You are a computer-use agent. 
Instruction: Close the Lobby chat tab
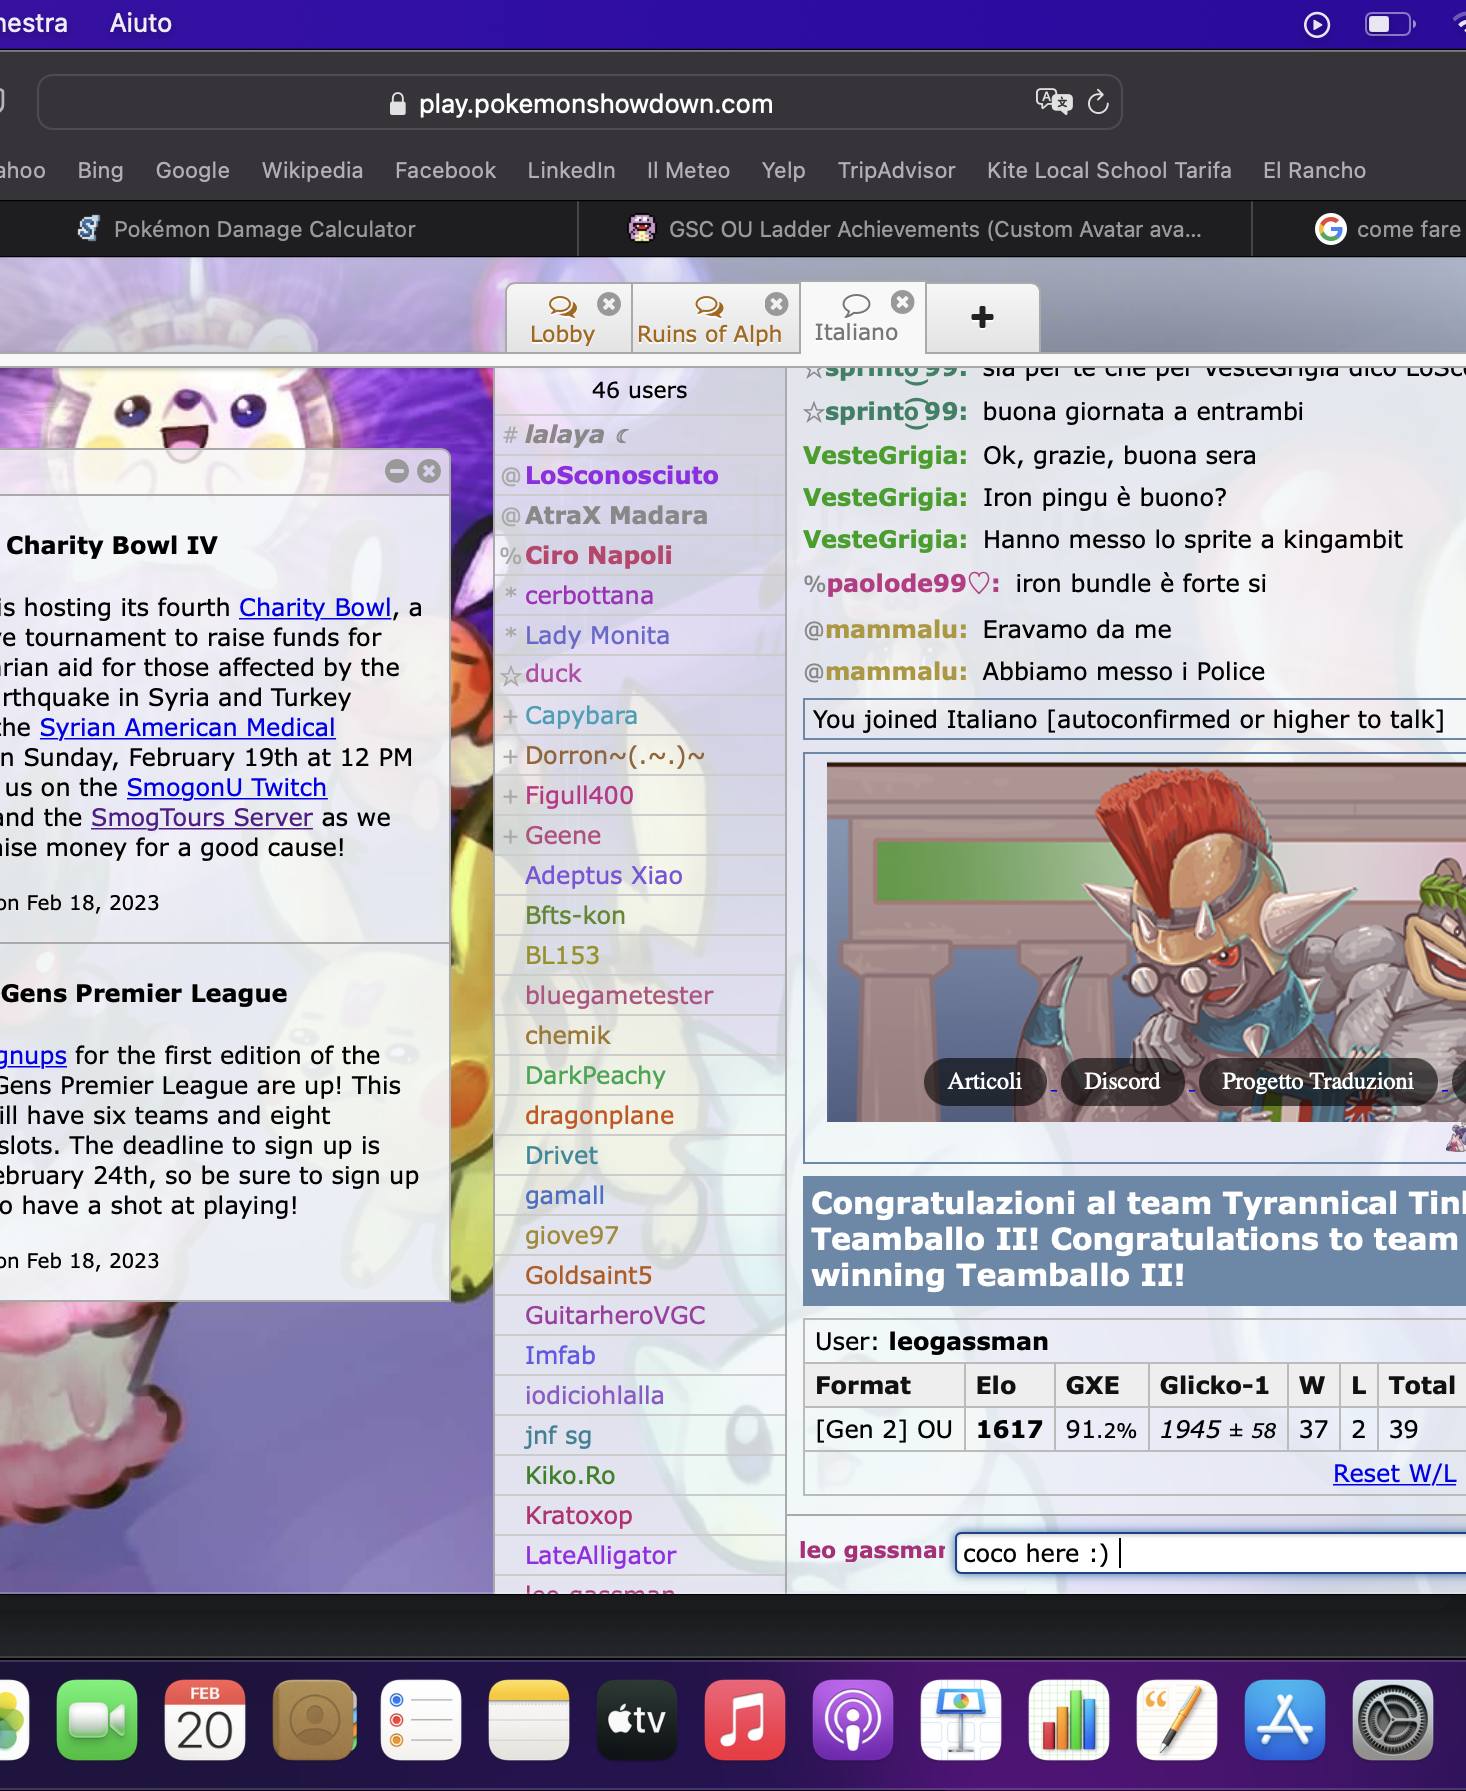click(x=609, y=304)
